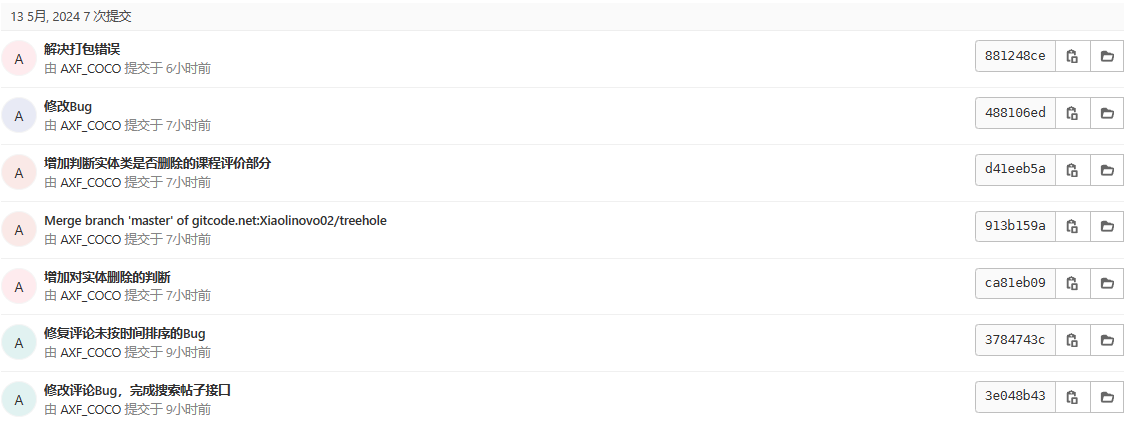
Task: Open commit hash d41eeb5a
Action: coord(1015,170)
